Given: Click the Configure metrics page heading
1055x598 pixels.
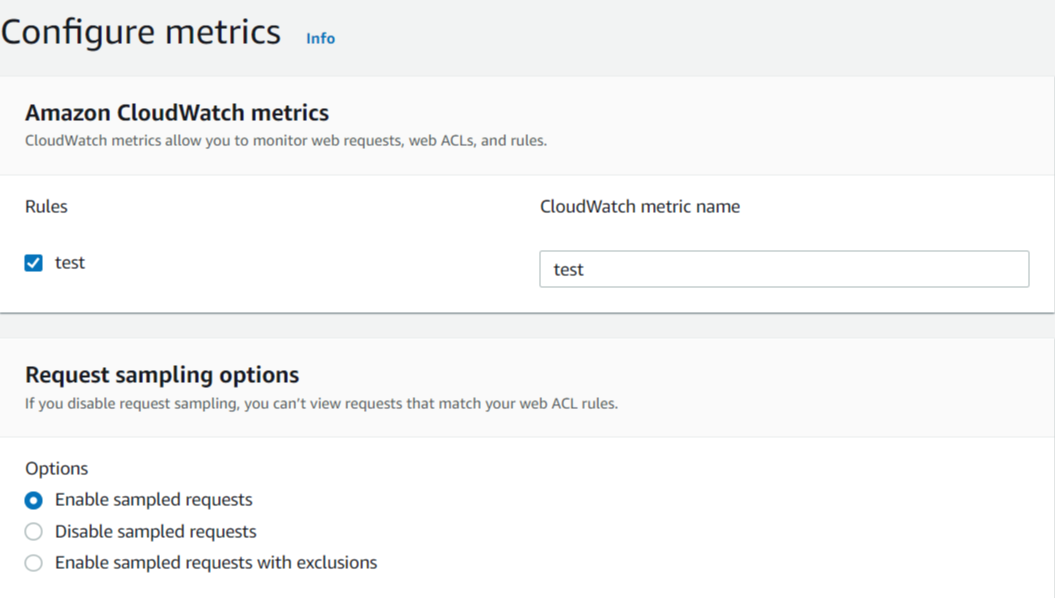Looking at the screenshot, I should [x=141, y=32].
